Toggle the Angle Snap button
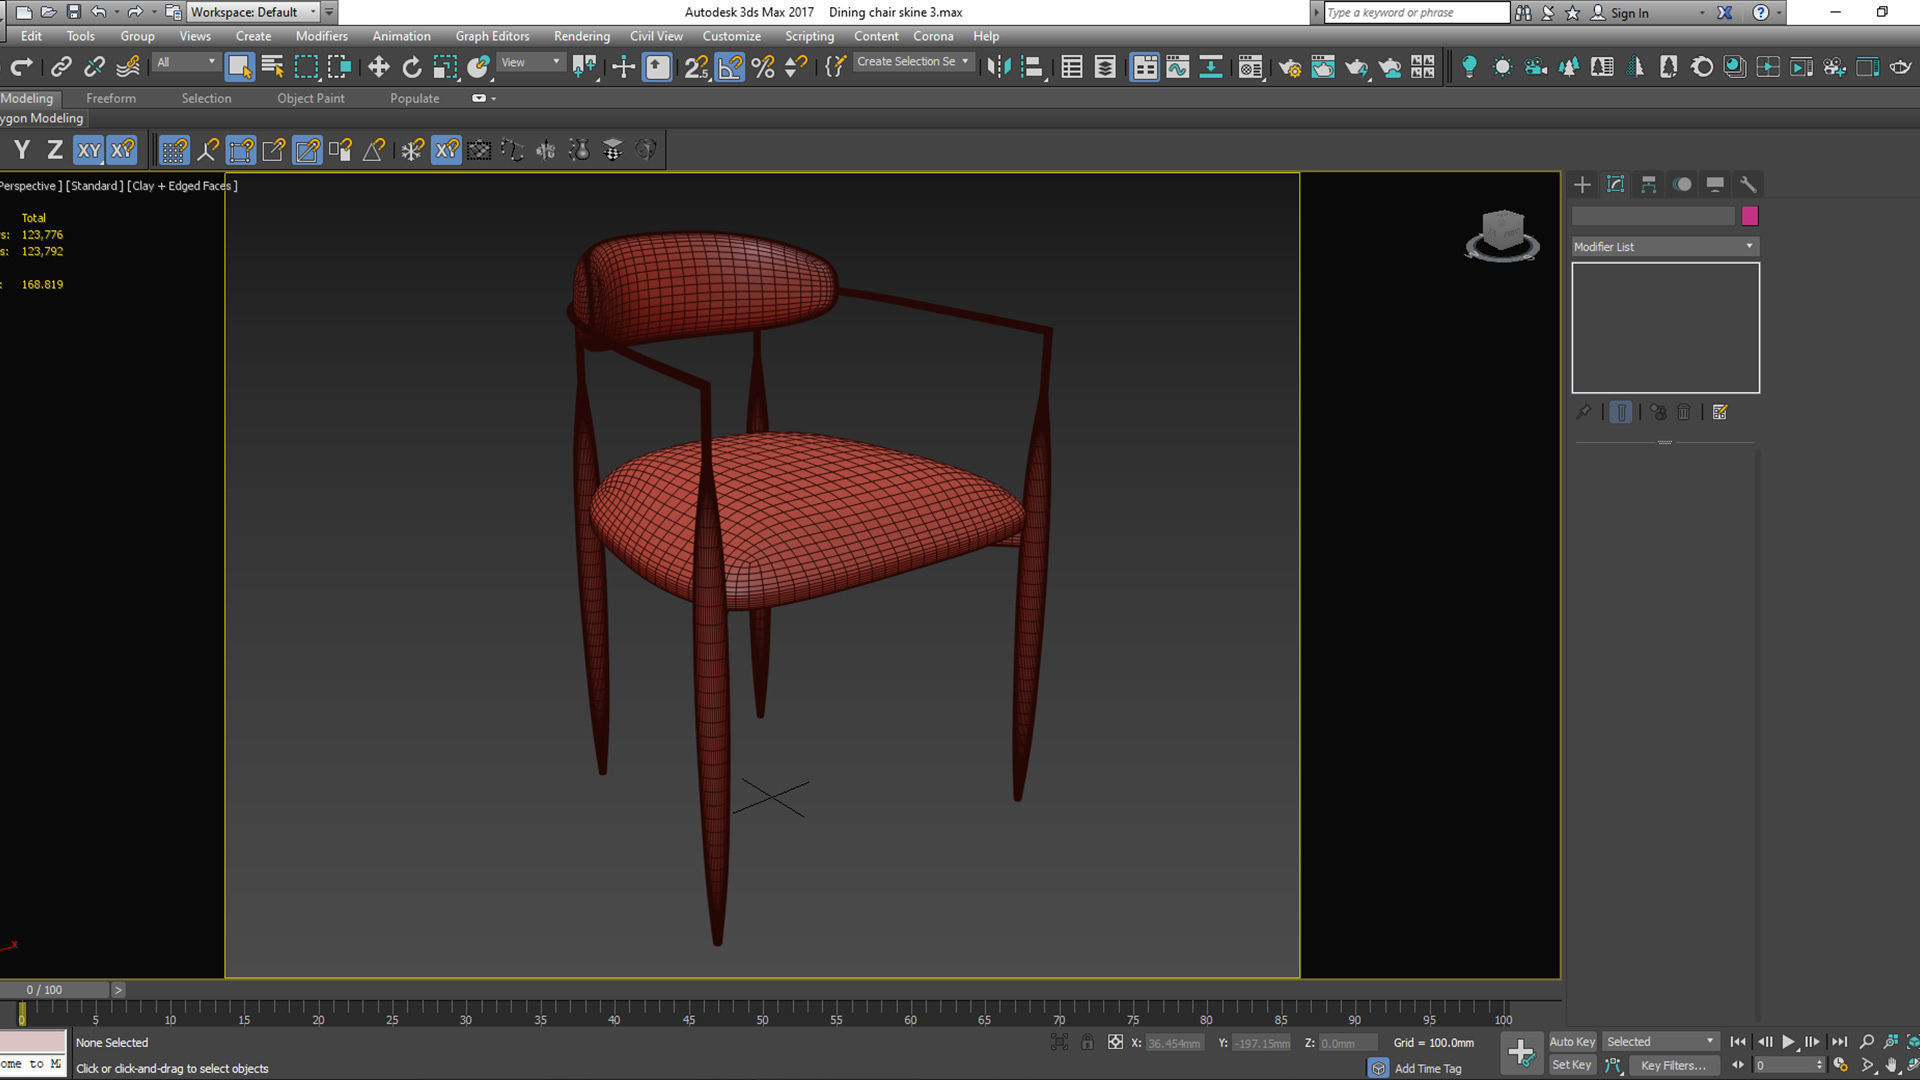Image resolution: width=1920 pixels, height=1080 pixels. [x=730, y=67]
